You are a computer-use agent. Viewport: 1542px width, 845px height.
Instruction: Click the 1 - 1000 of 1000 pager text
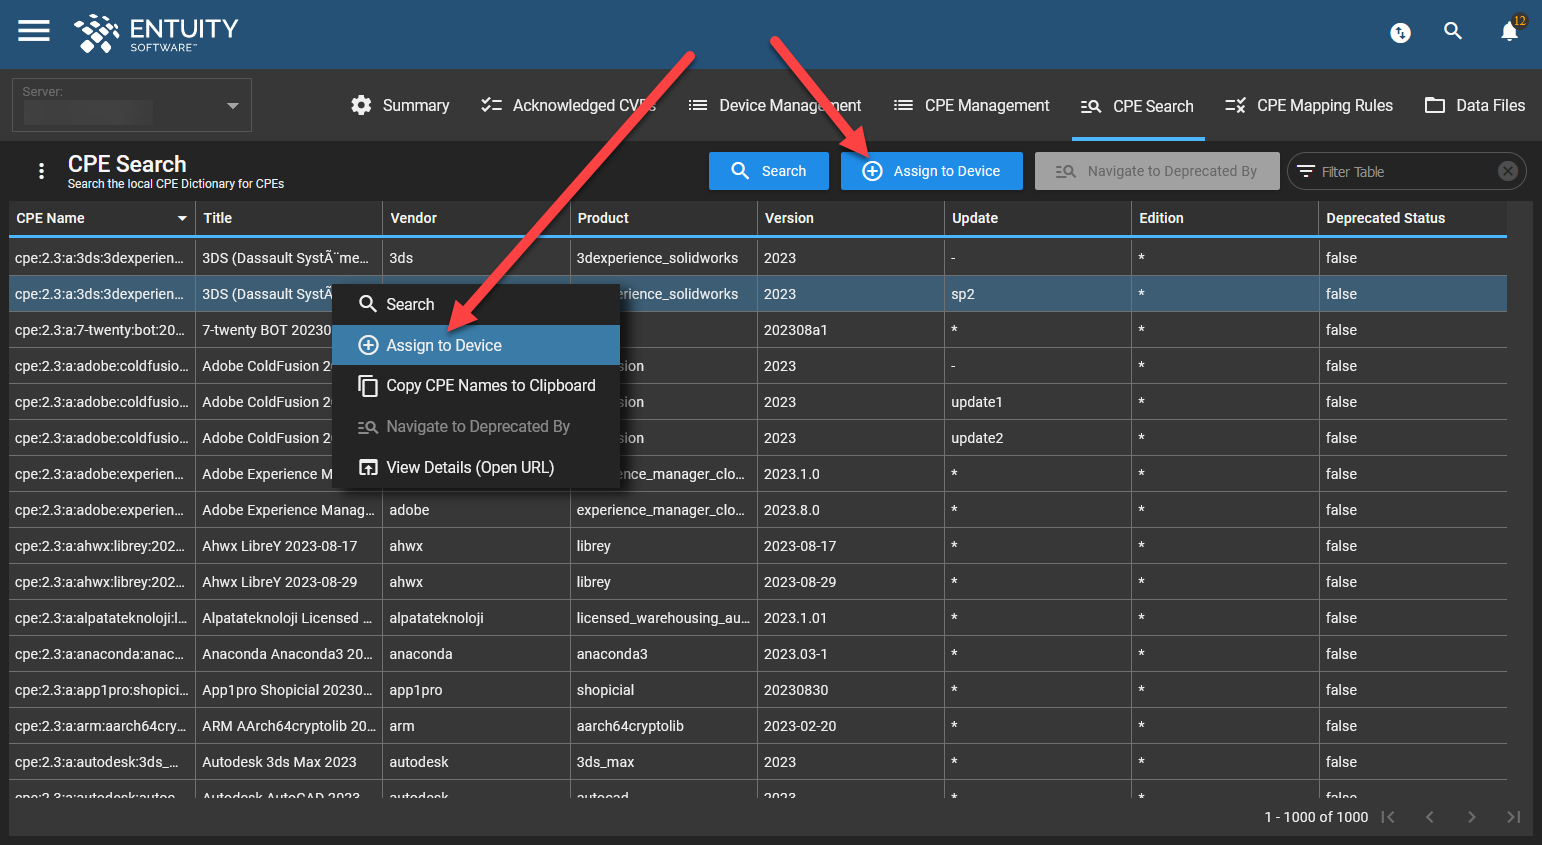tap(1316, 817)
